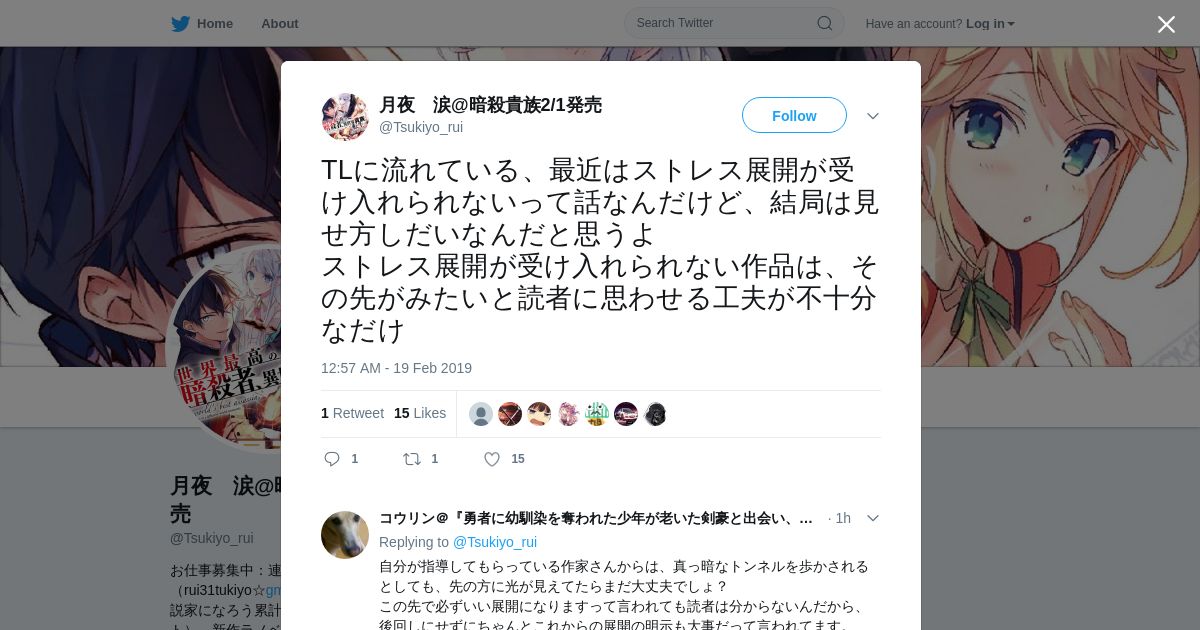The width and height of the screenshot is (1200, 630).
Task: Follow the account @Tsukiyo_rui
Action: click(x=794, y=115)
